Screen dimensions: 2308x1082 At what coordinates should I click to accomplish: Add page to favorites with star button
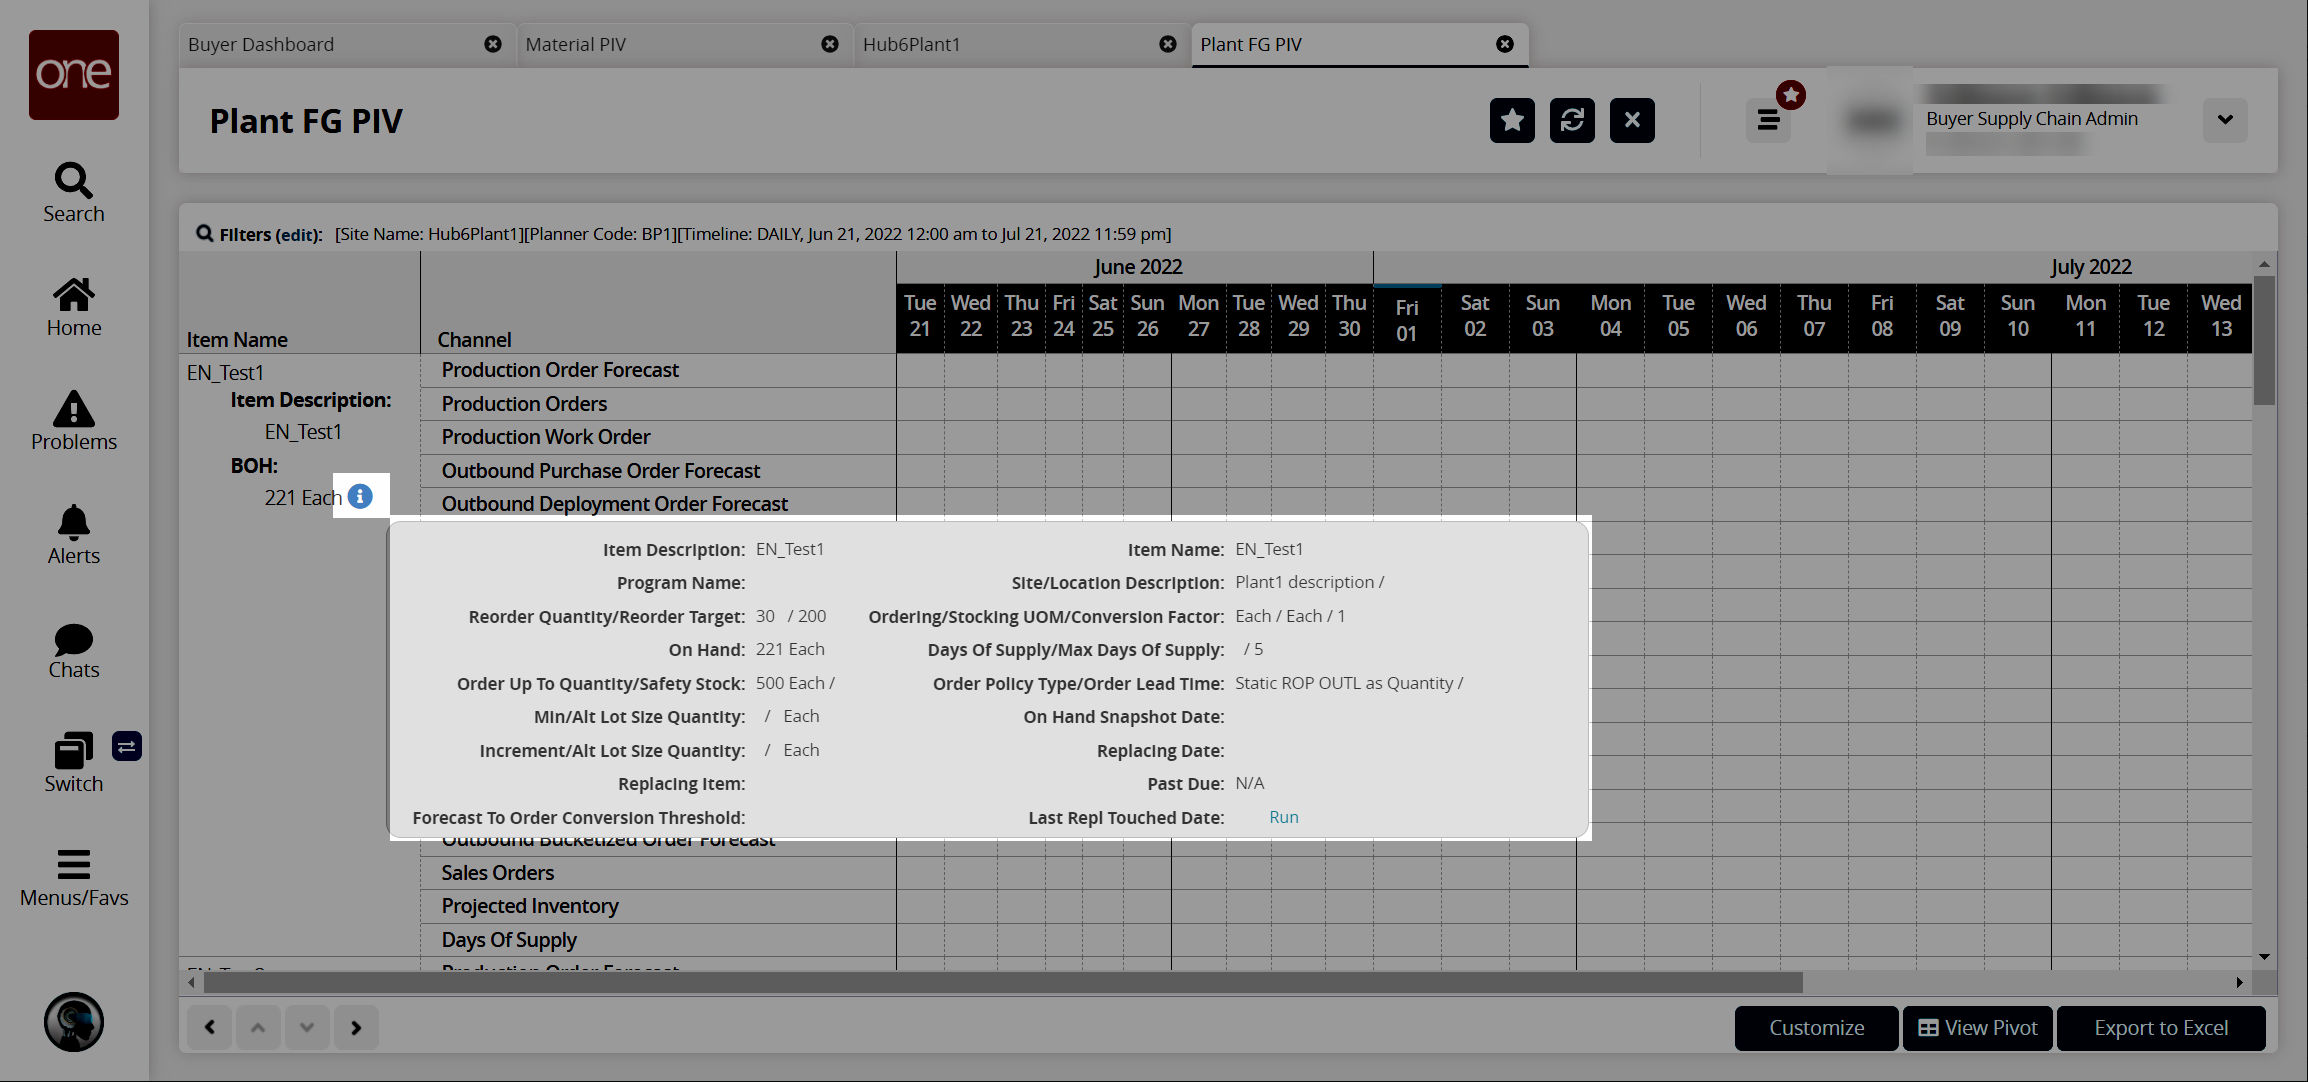1511,121
